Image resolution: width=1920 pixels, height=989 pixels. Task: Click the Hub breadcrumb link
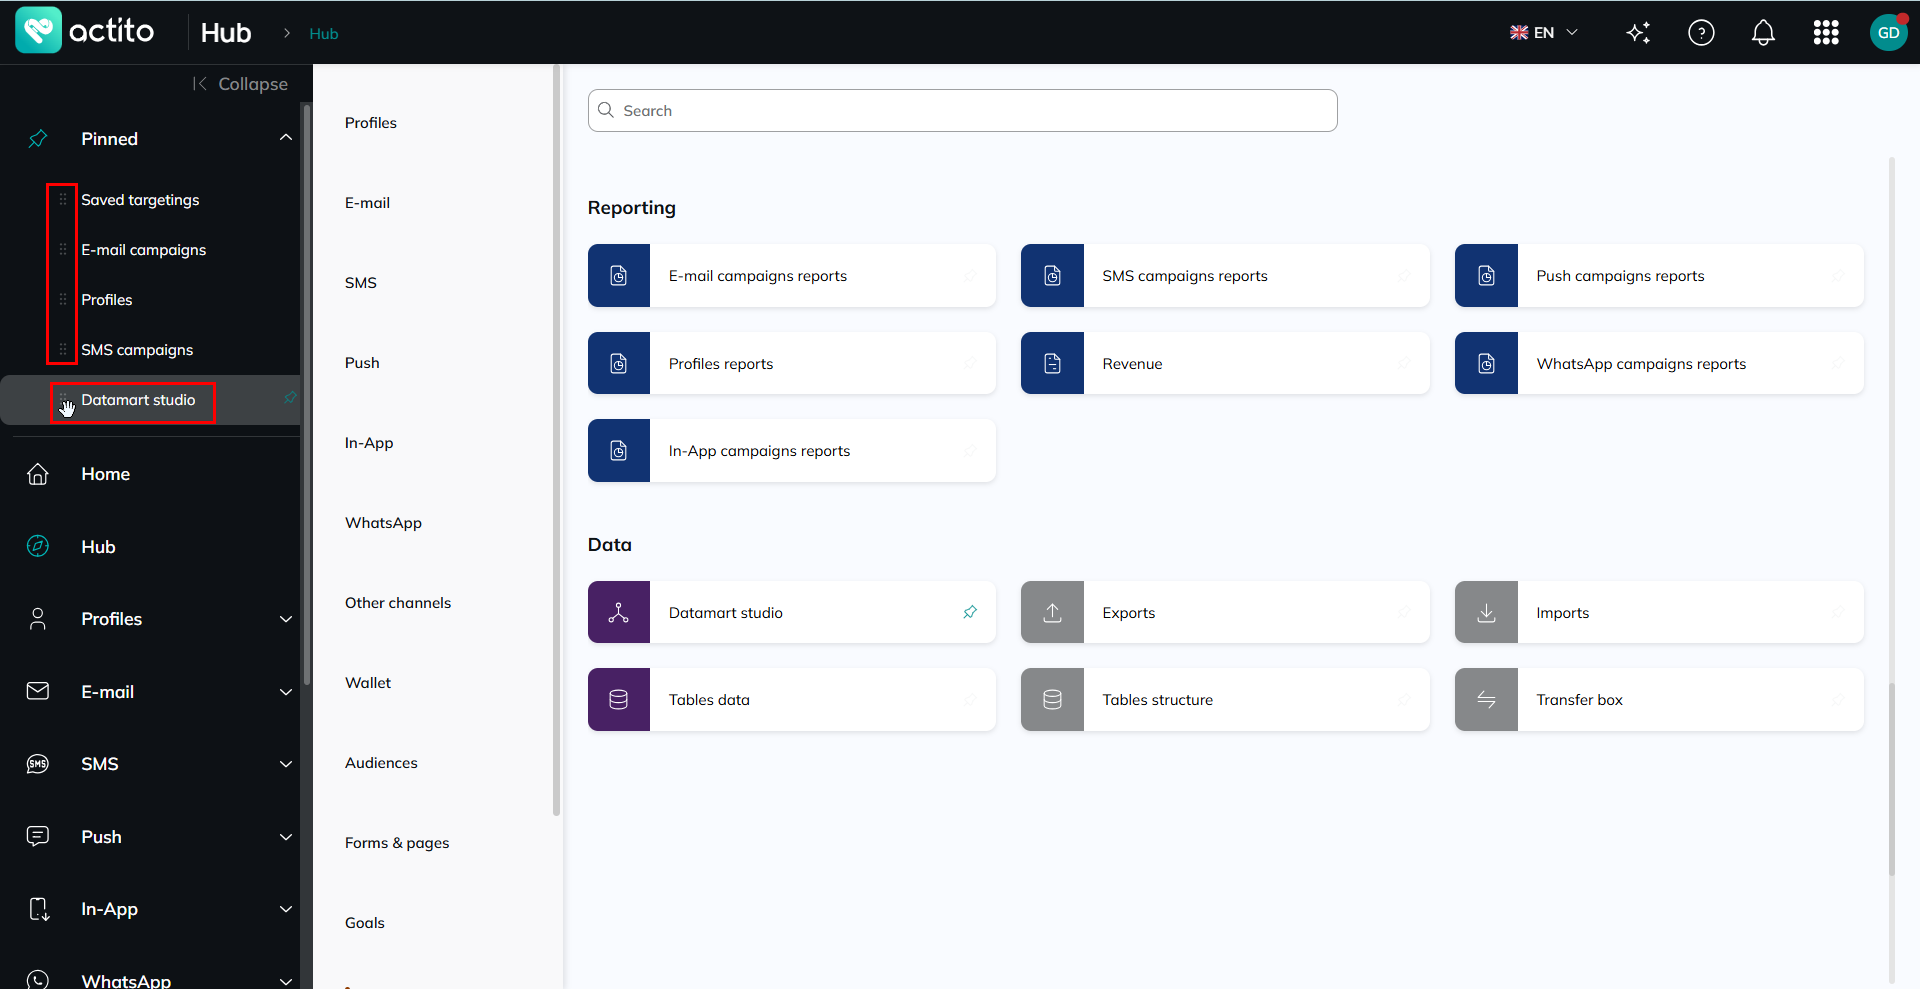[324, 33]
